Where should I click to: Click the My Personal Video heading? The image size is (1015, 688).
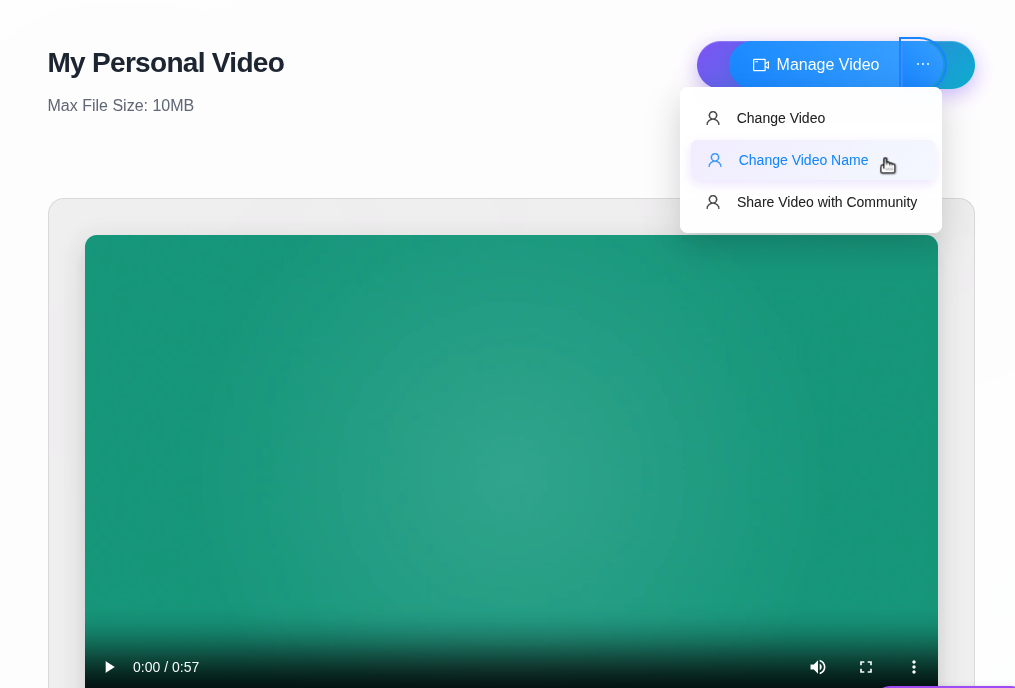(x=166, y=63)
